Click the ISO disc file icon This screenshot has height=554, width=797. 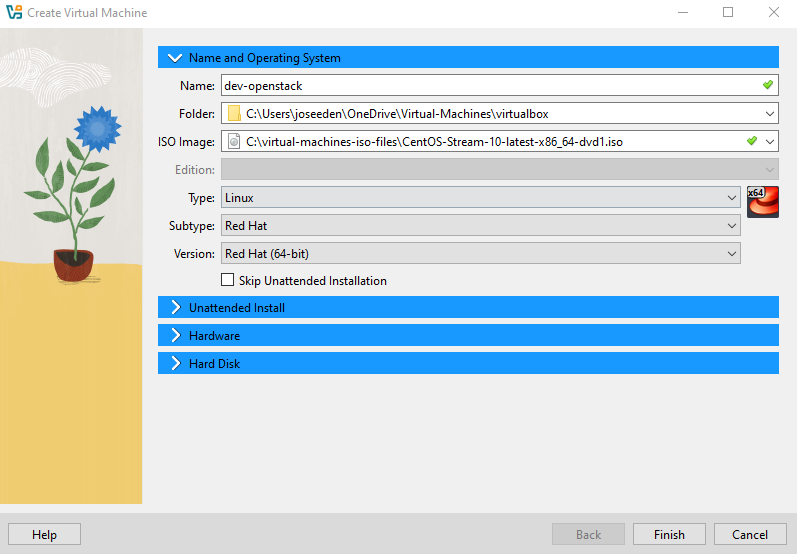tap(233, 142)
